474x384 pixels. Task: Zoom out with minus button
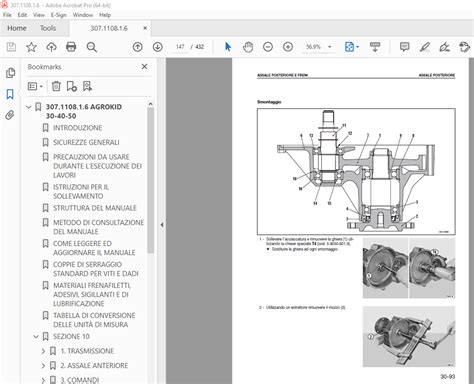point(268,47)
